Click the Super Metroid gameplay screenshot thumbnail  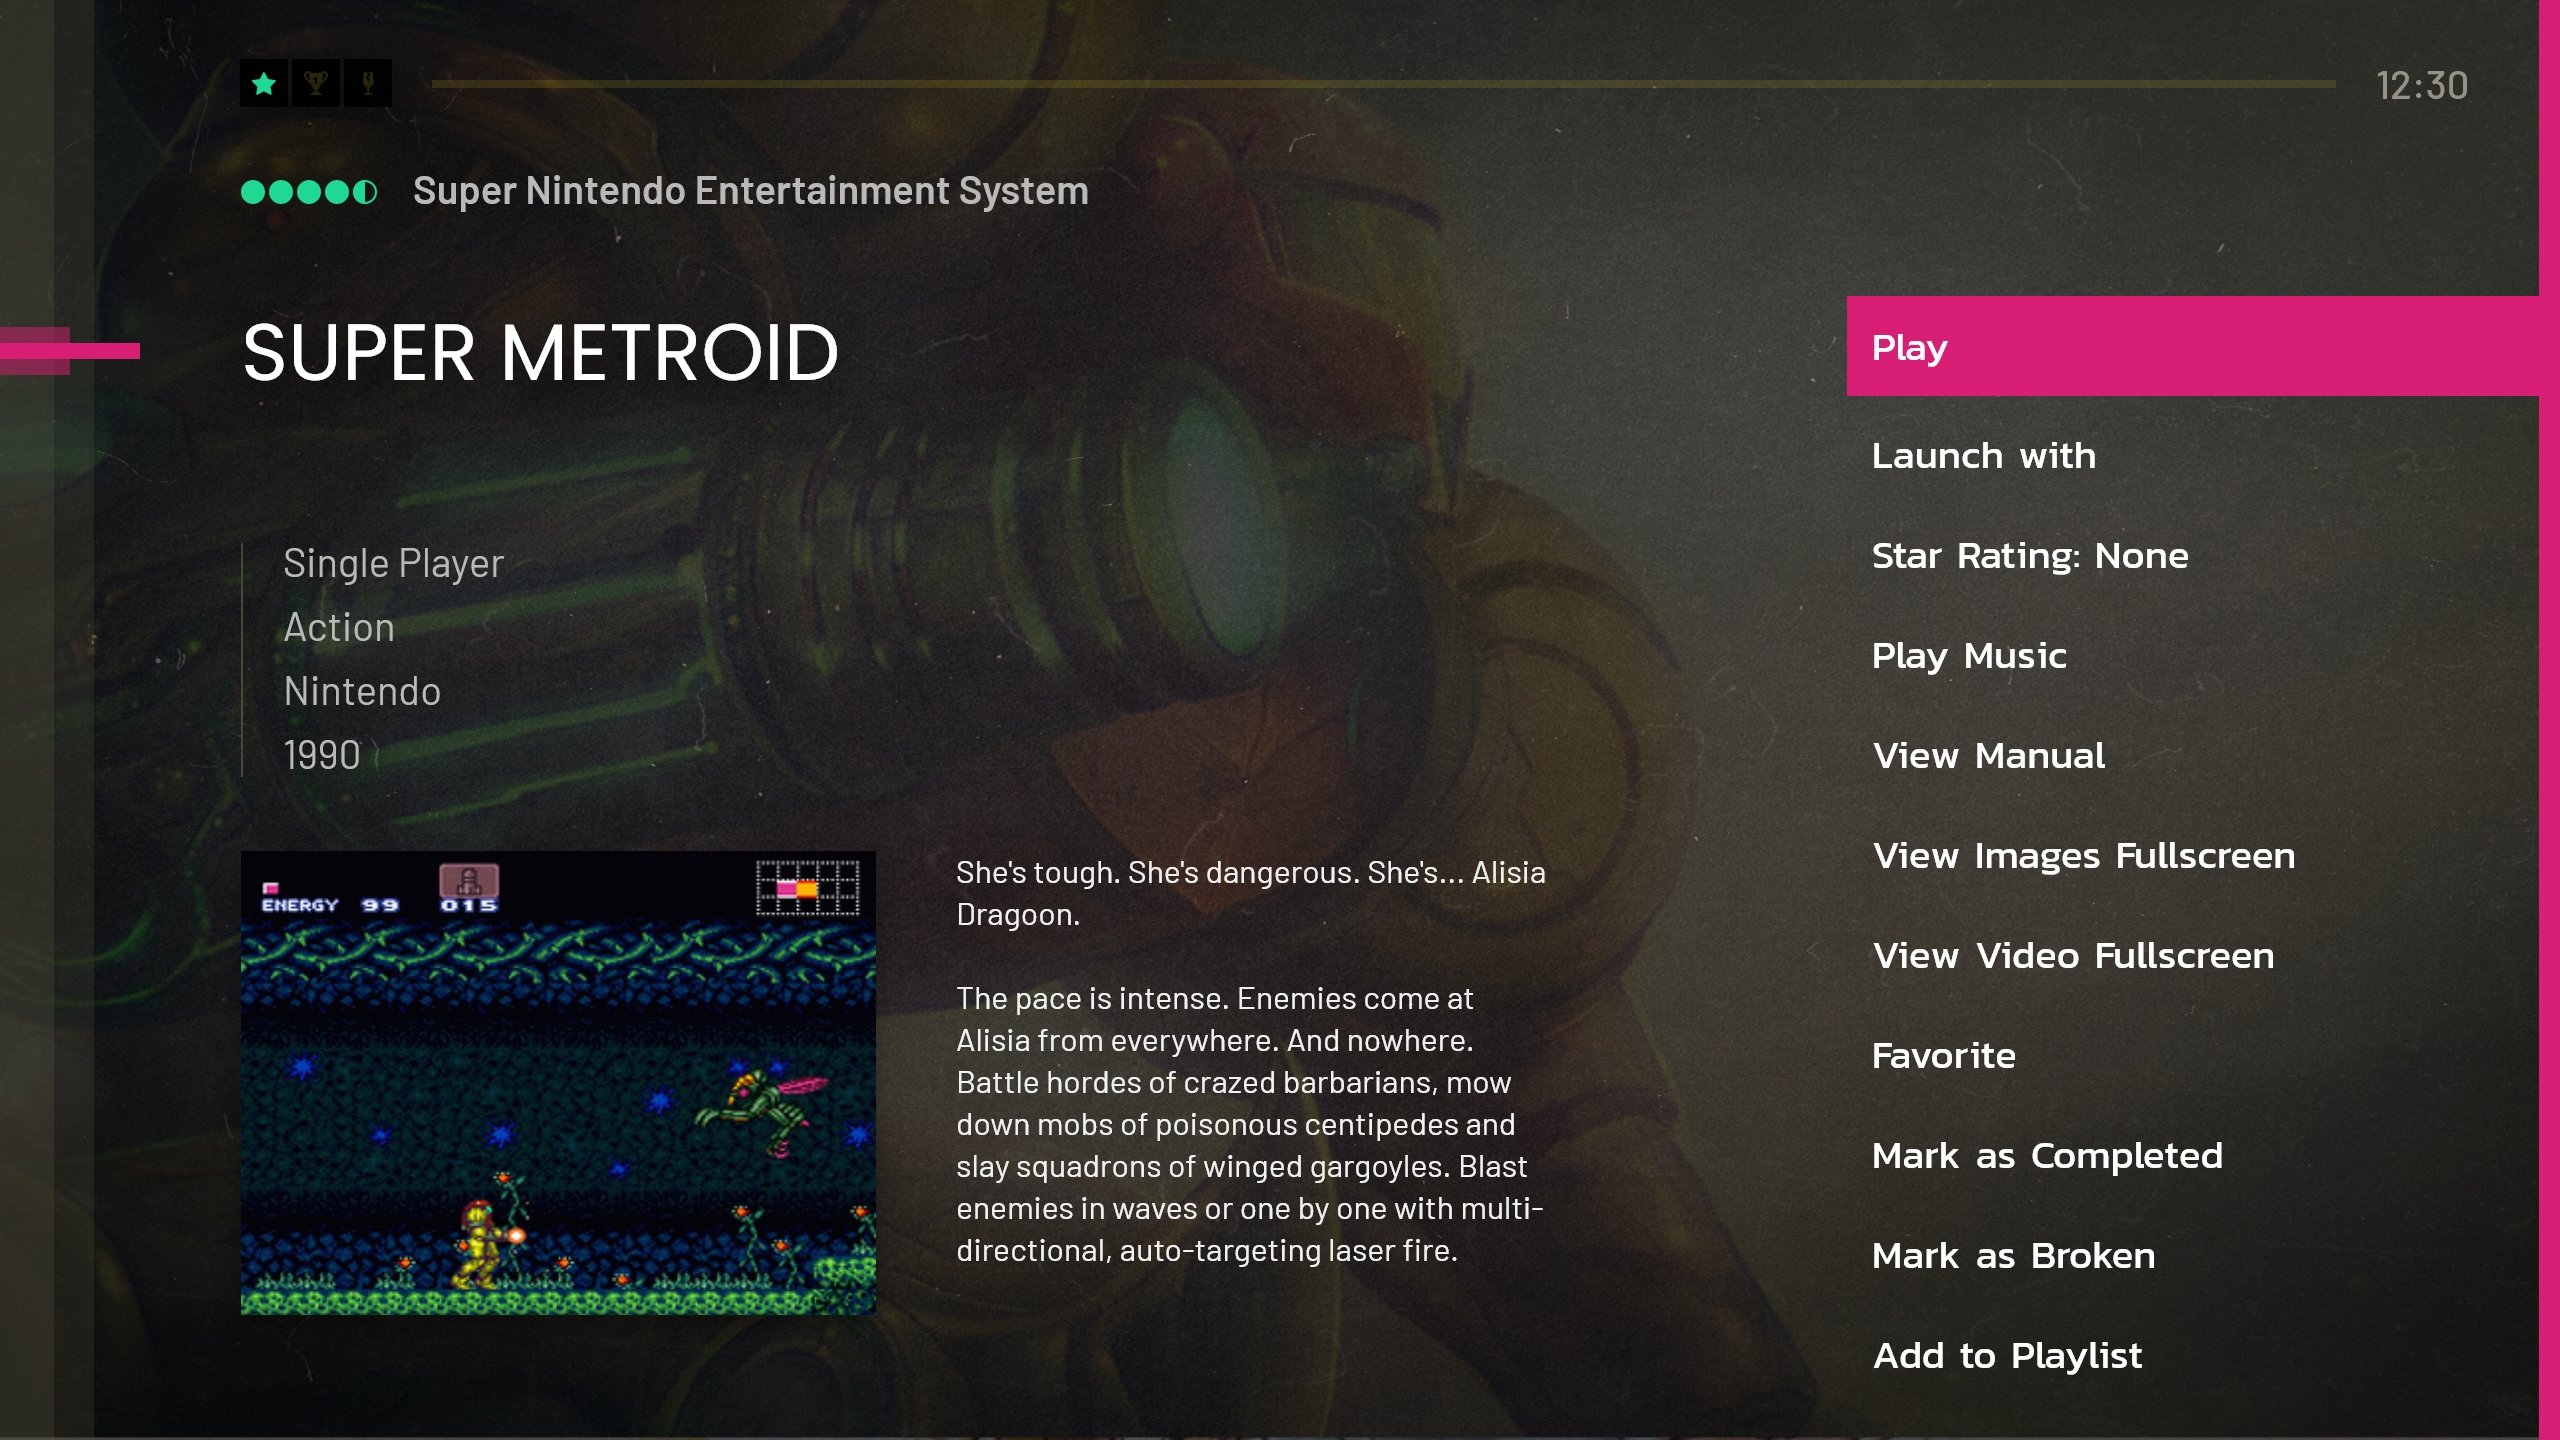pyautogui.click(x=558, y=1082)
